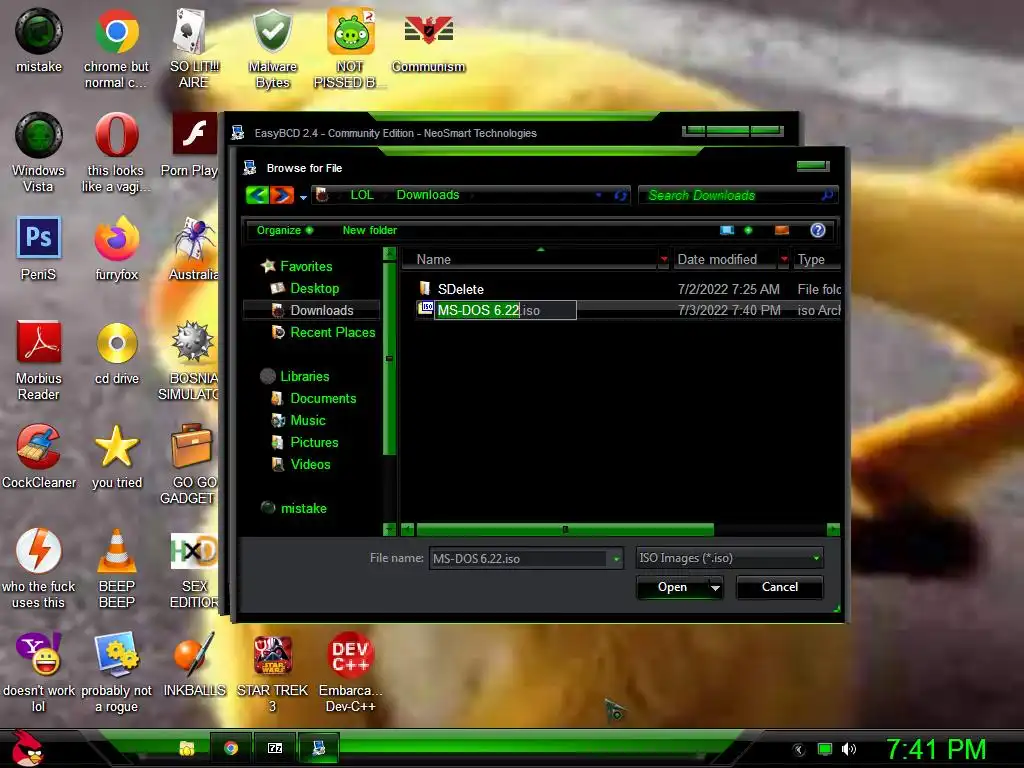Open the 'you tried' star icon
This screenshot has width=1024, height=768.
coord(116,456)
